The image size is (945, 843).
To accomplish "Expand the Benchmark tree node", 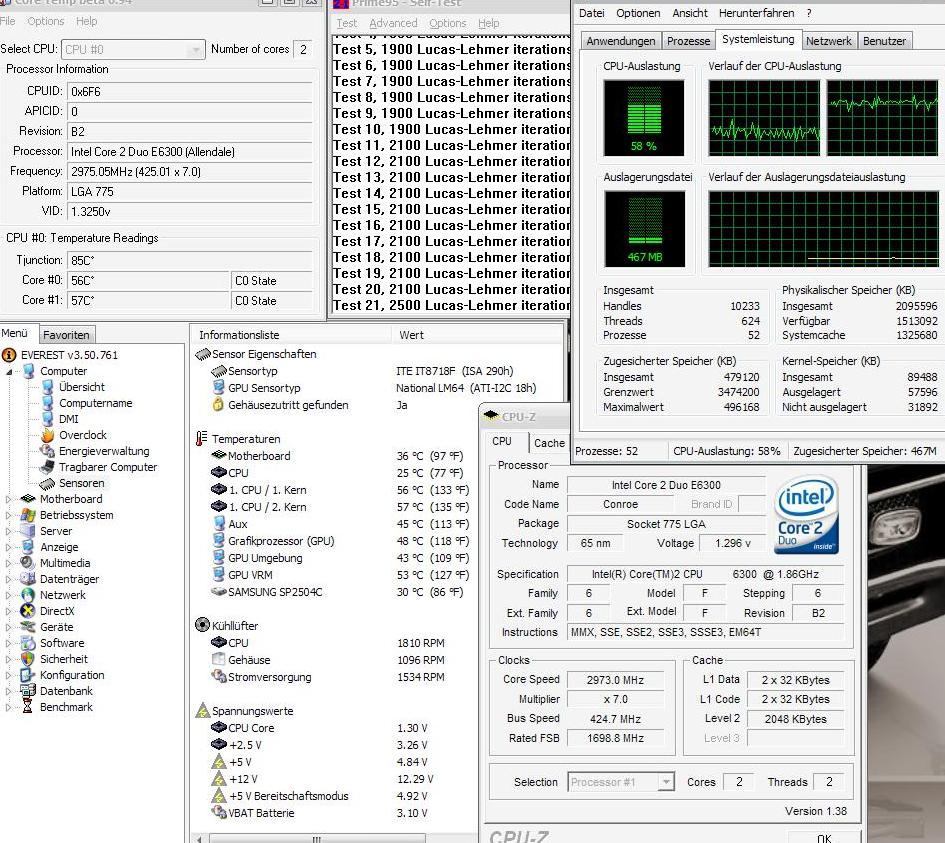I will coord(8,707).
